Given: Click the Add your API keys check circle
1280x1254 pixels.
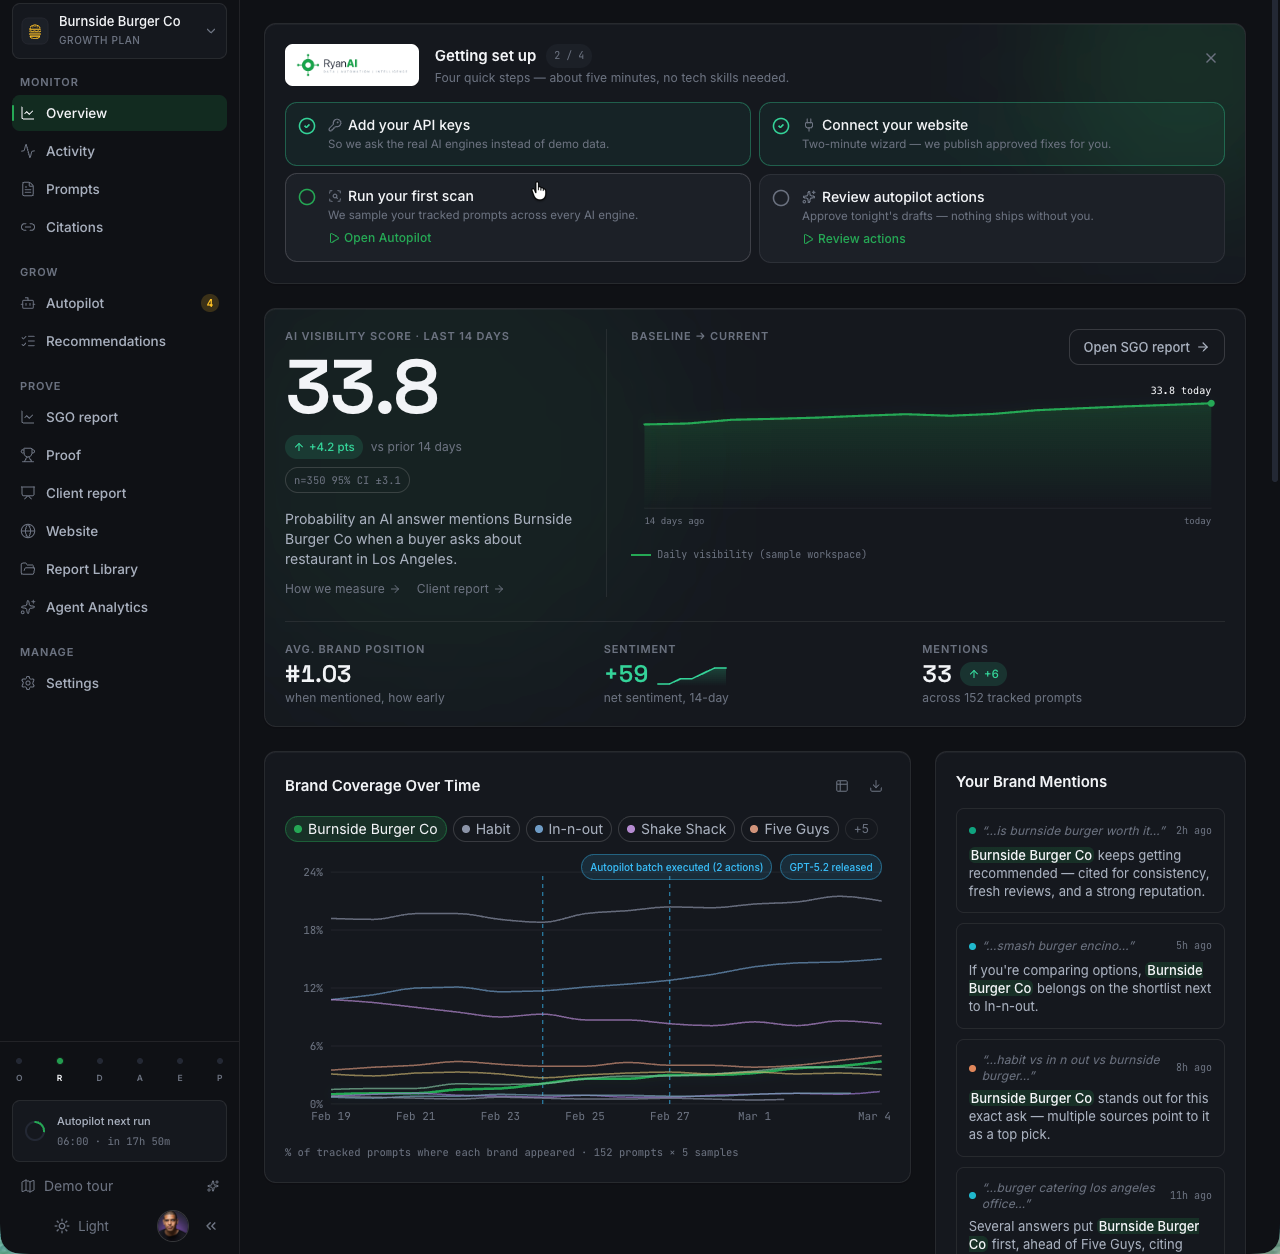Looking at the screenshot, I should [307, 126].
